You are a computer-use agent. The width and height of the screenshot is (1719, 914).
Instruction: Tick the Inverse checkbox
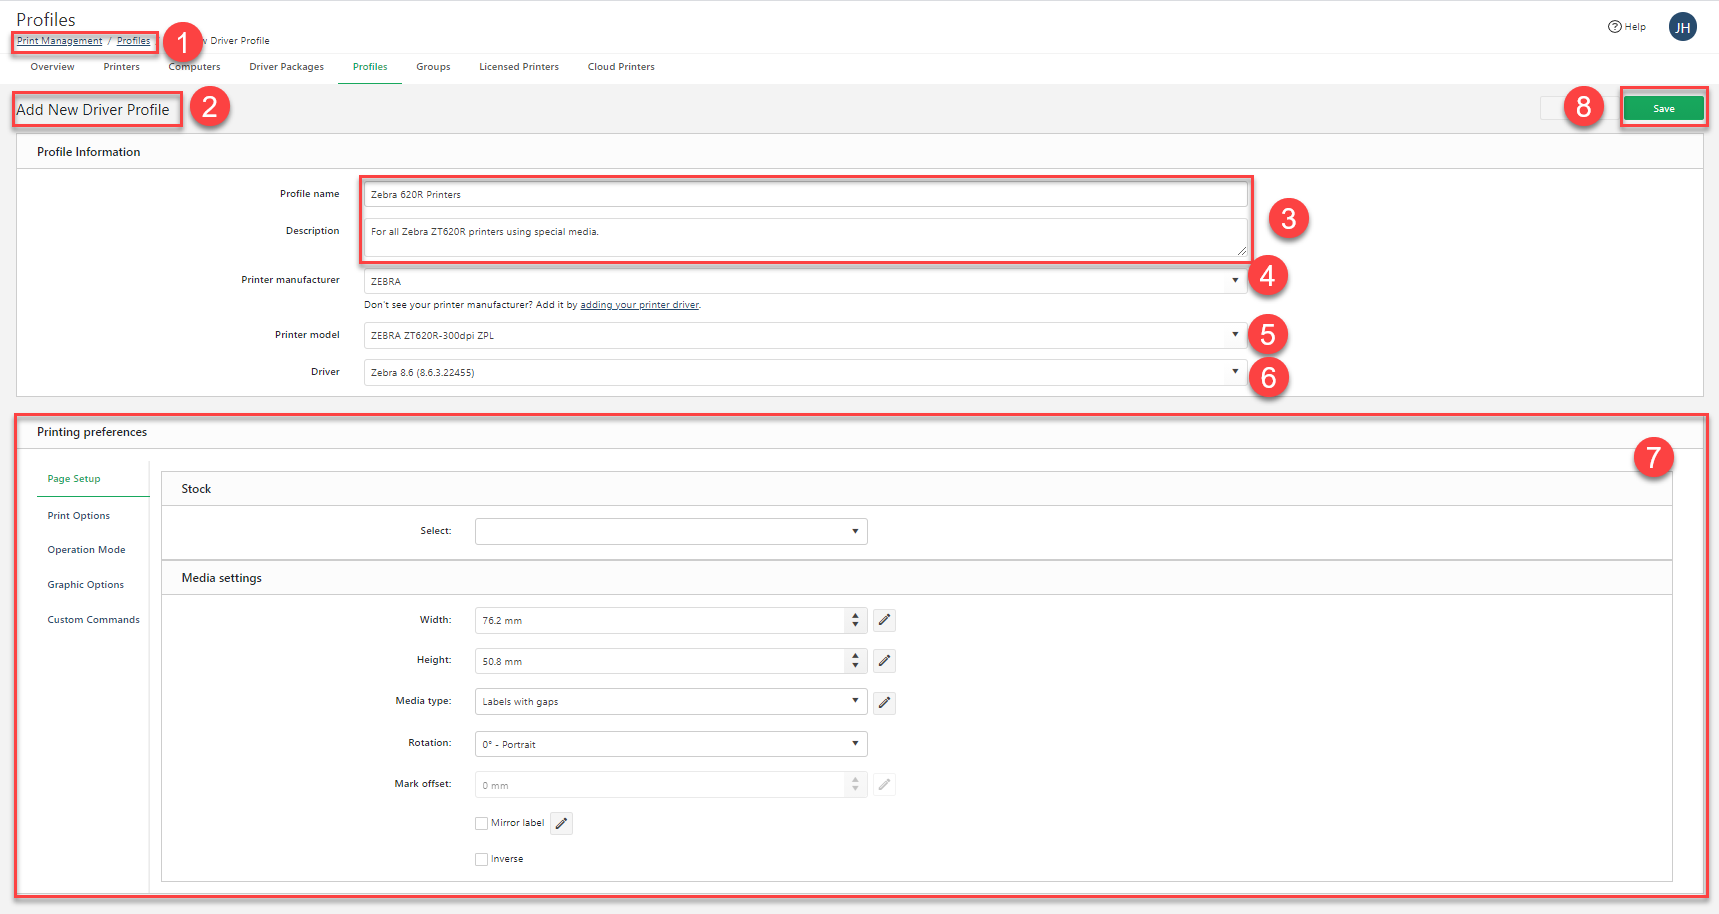click(482, 859)
